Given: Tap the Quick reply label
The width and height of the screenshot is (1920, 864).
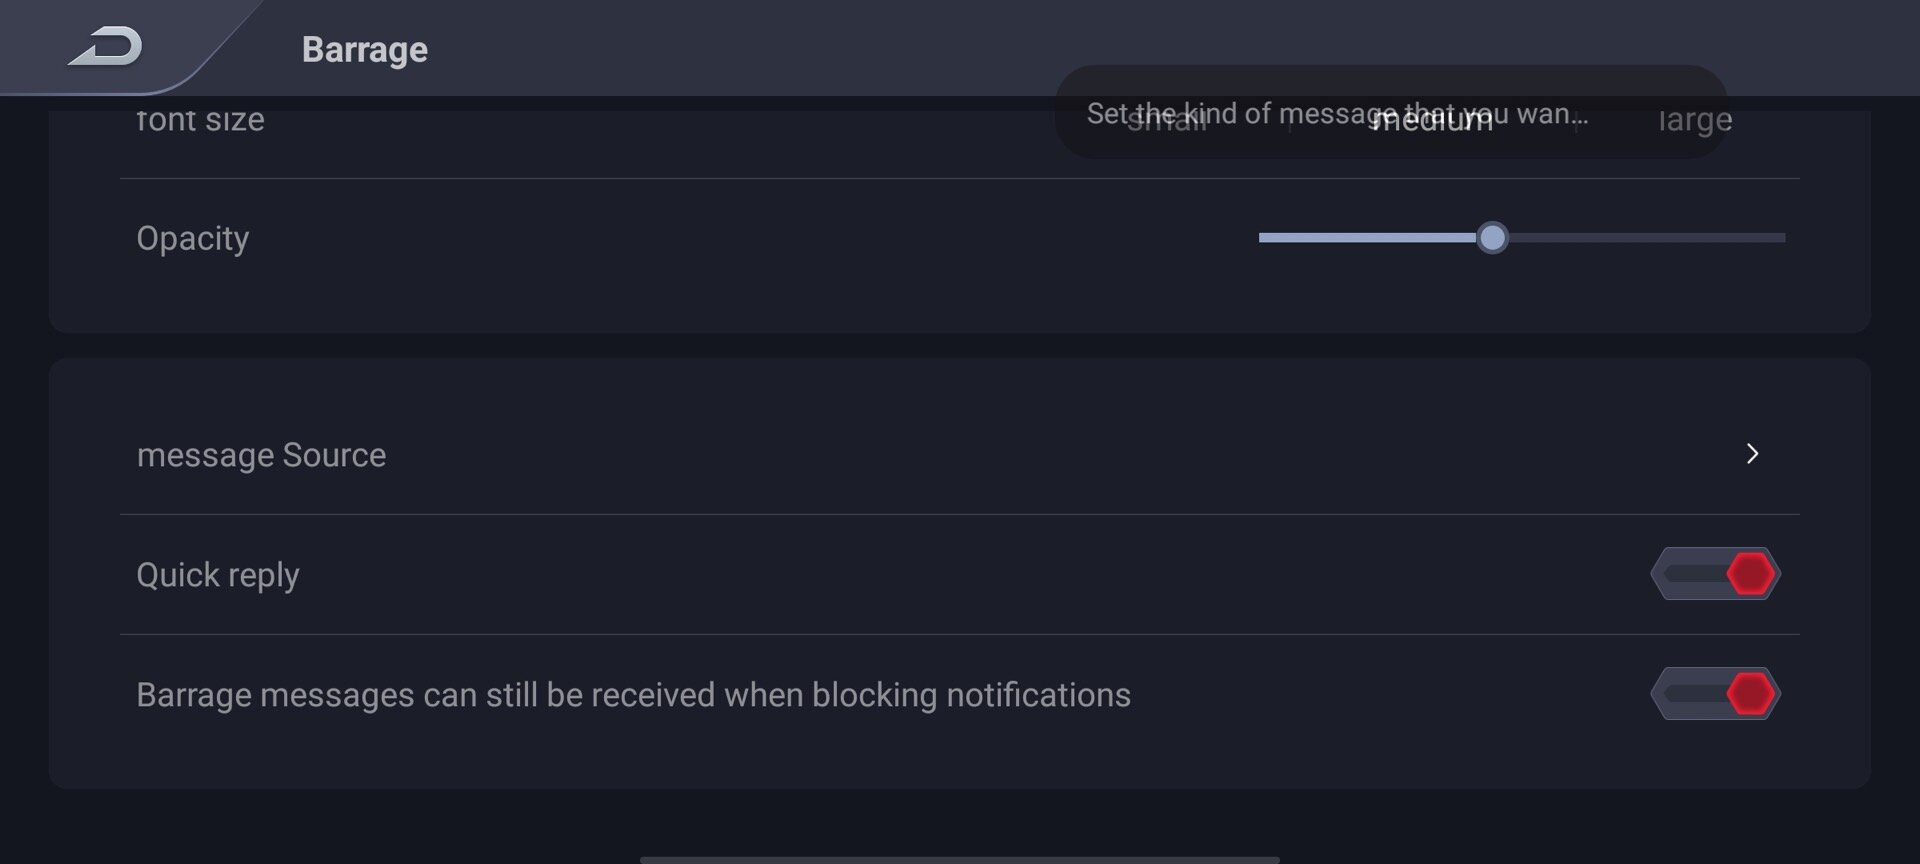Looking at the screenshot, I should (x=218, y=575).
